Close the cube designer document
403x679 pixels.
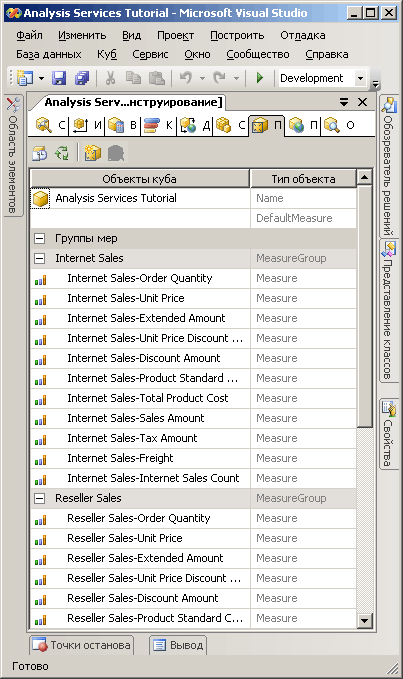(363, 102)
